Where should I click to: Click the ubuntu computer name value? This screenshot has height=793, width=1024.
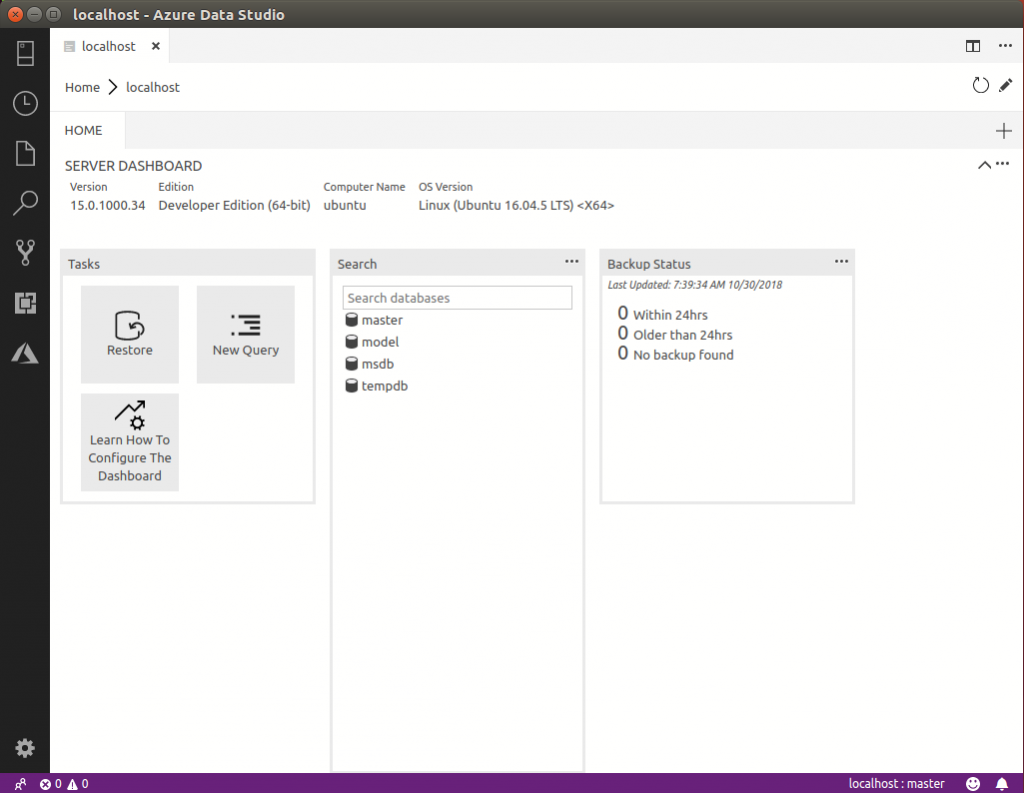pyautogui.click(x=345, y=205)
